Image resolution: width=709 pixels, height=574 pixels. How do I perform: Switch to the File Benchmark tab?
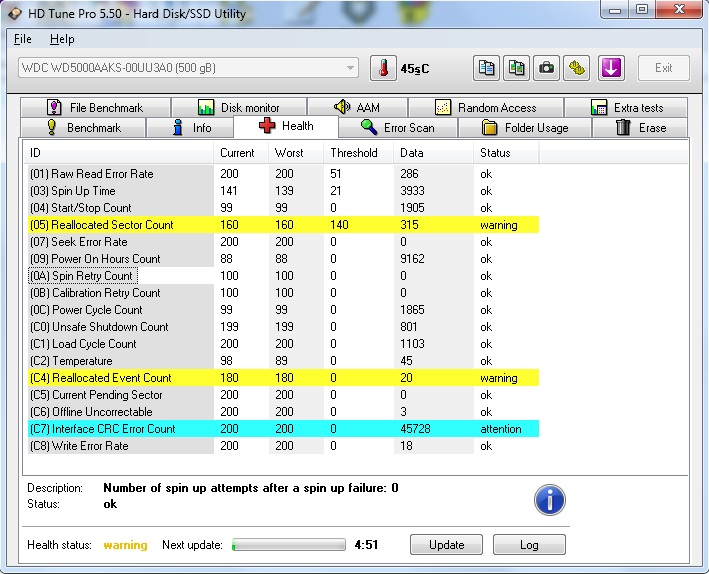[95, 108]
